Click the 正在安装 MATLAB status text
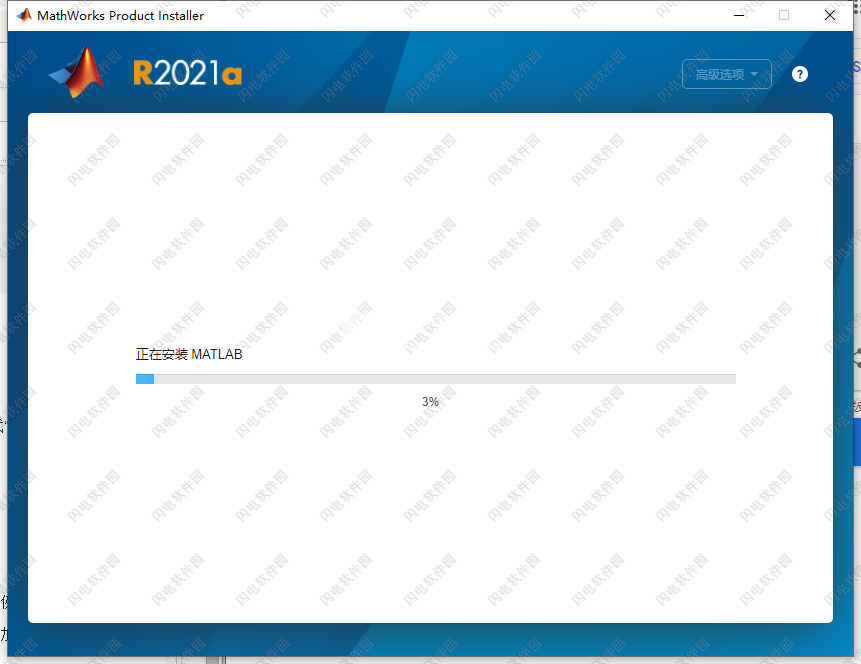This screenshot has width=861, height=664. point(189,354)
